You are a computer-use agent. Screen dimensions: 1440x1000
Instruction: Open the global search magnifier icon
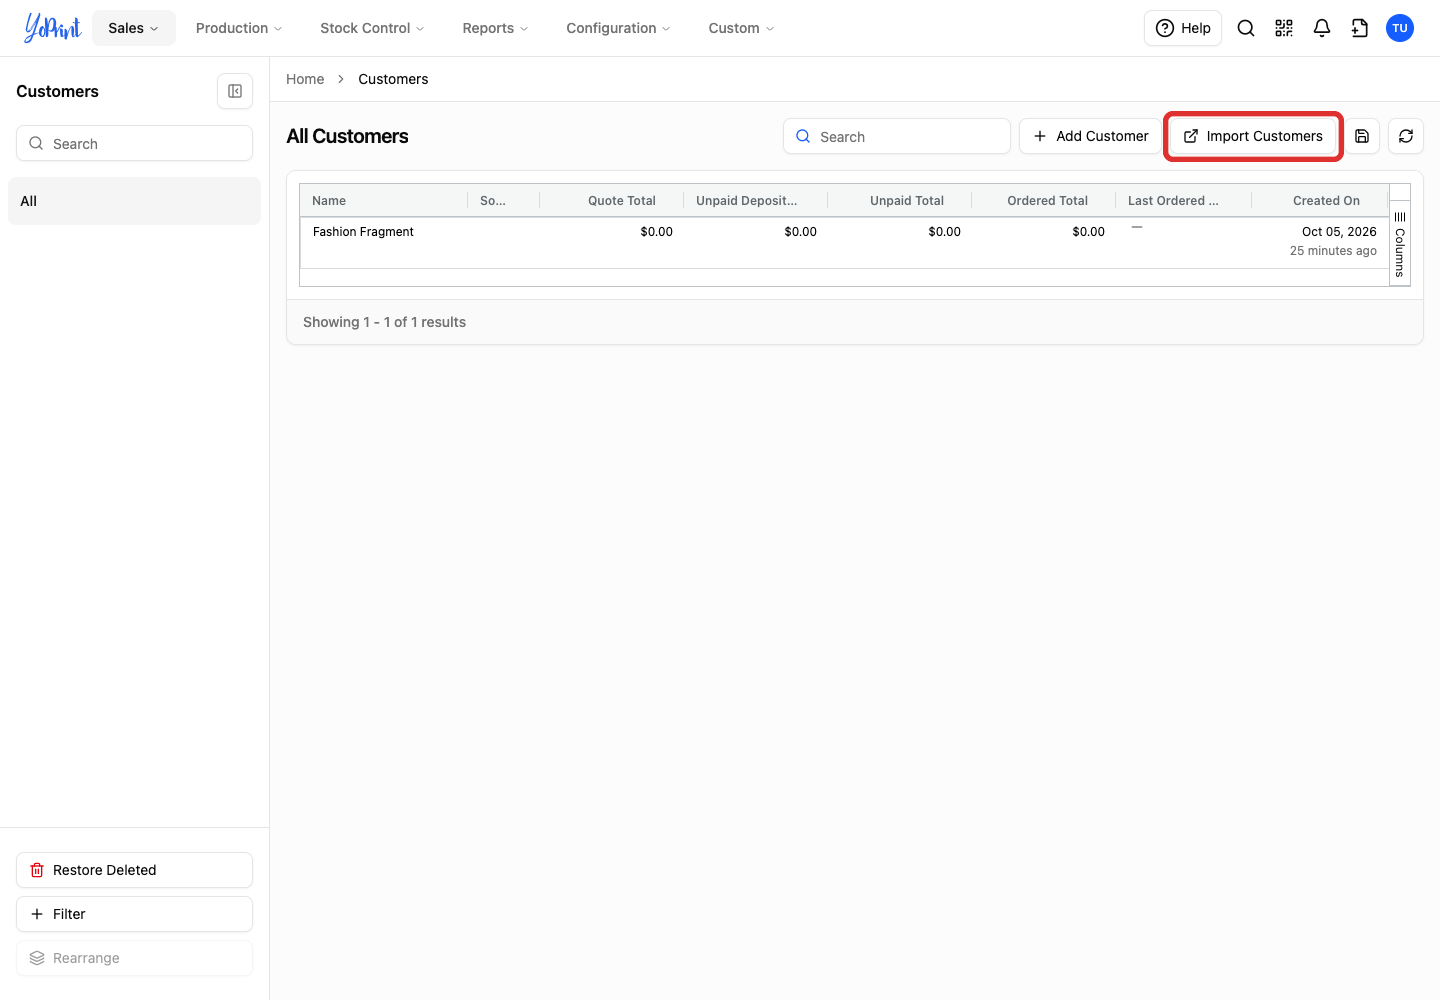coord(1246,28)
